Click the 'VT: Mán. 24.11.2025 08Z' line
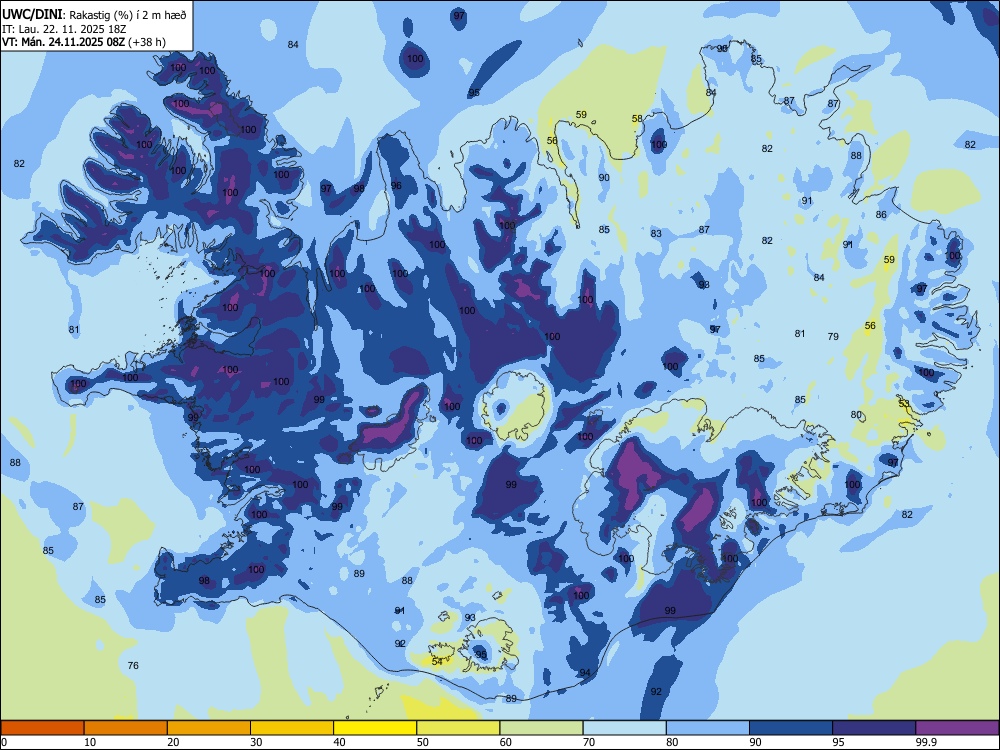Viewport: 1000px width, 750px height. pyautogui.click(x=63, y=42)
